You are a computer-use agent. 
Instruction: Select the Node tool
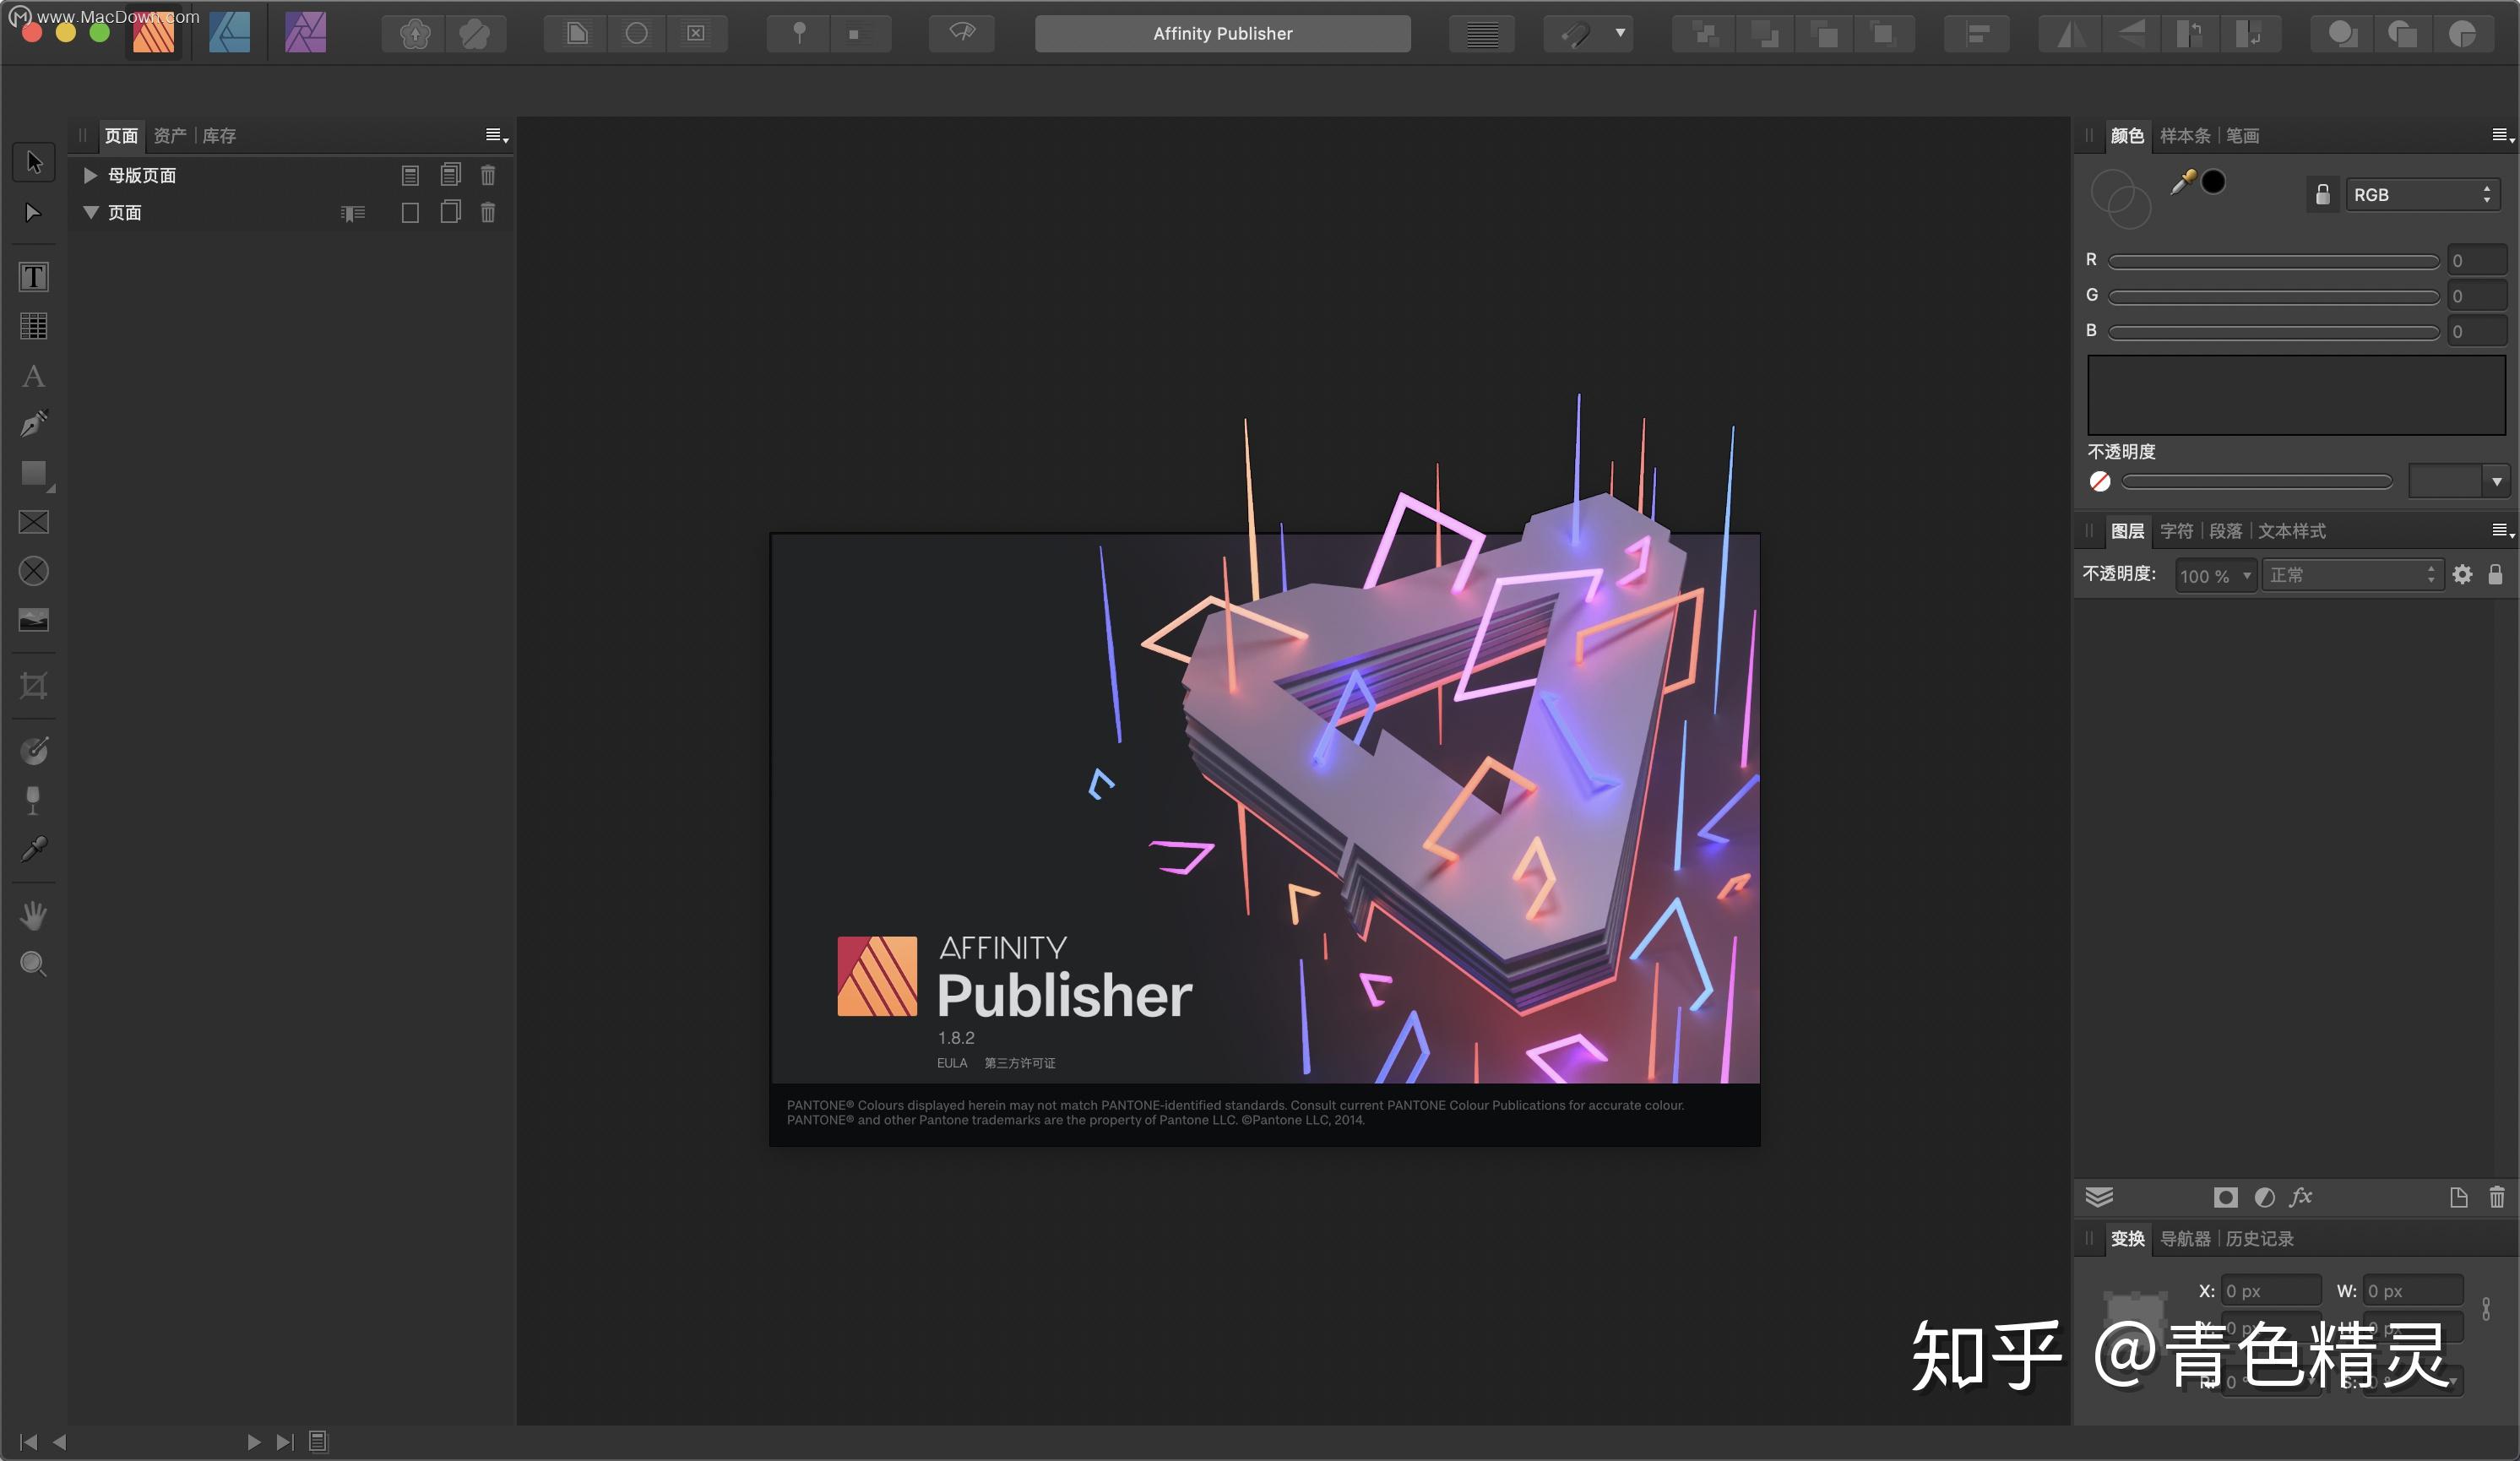[33, 212]
